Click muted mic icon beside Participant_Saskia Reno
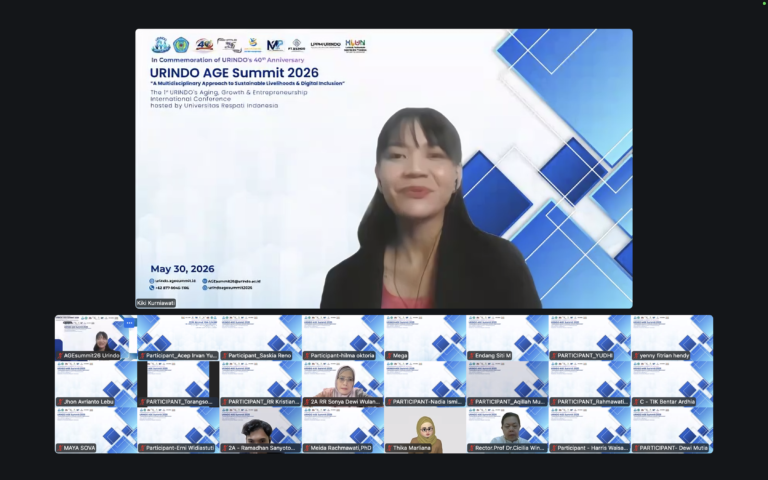Viewport: 768px width, 480px height. (x=225, y=356)
